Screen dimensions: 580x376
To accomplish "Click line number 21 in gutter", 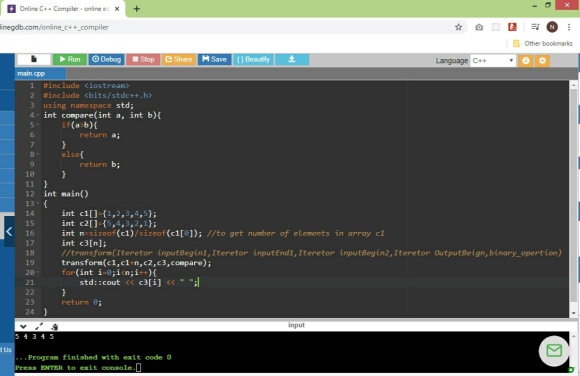I will pos(30,282).
